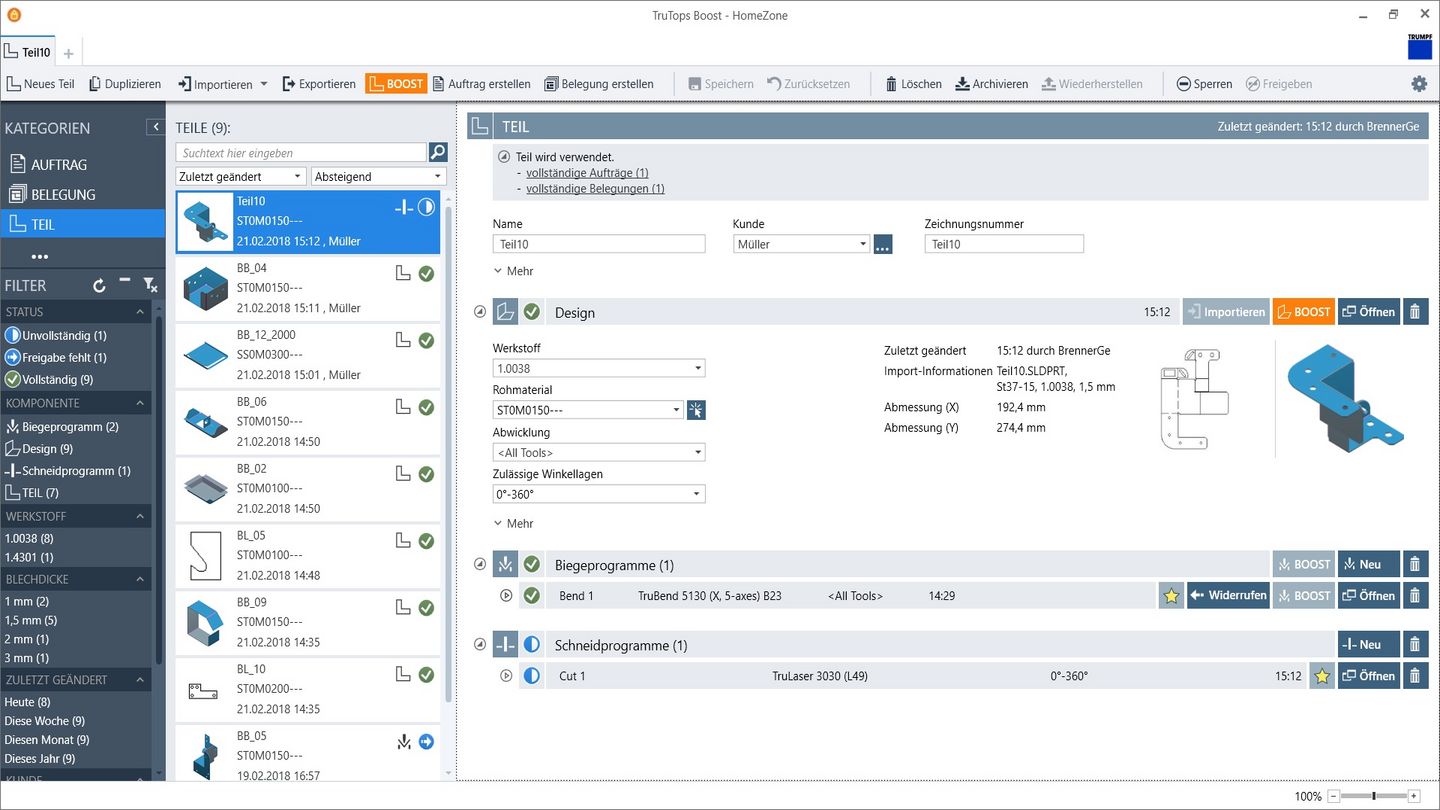Open the vollständige Aufträge link

tap(587, 173)
